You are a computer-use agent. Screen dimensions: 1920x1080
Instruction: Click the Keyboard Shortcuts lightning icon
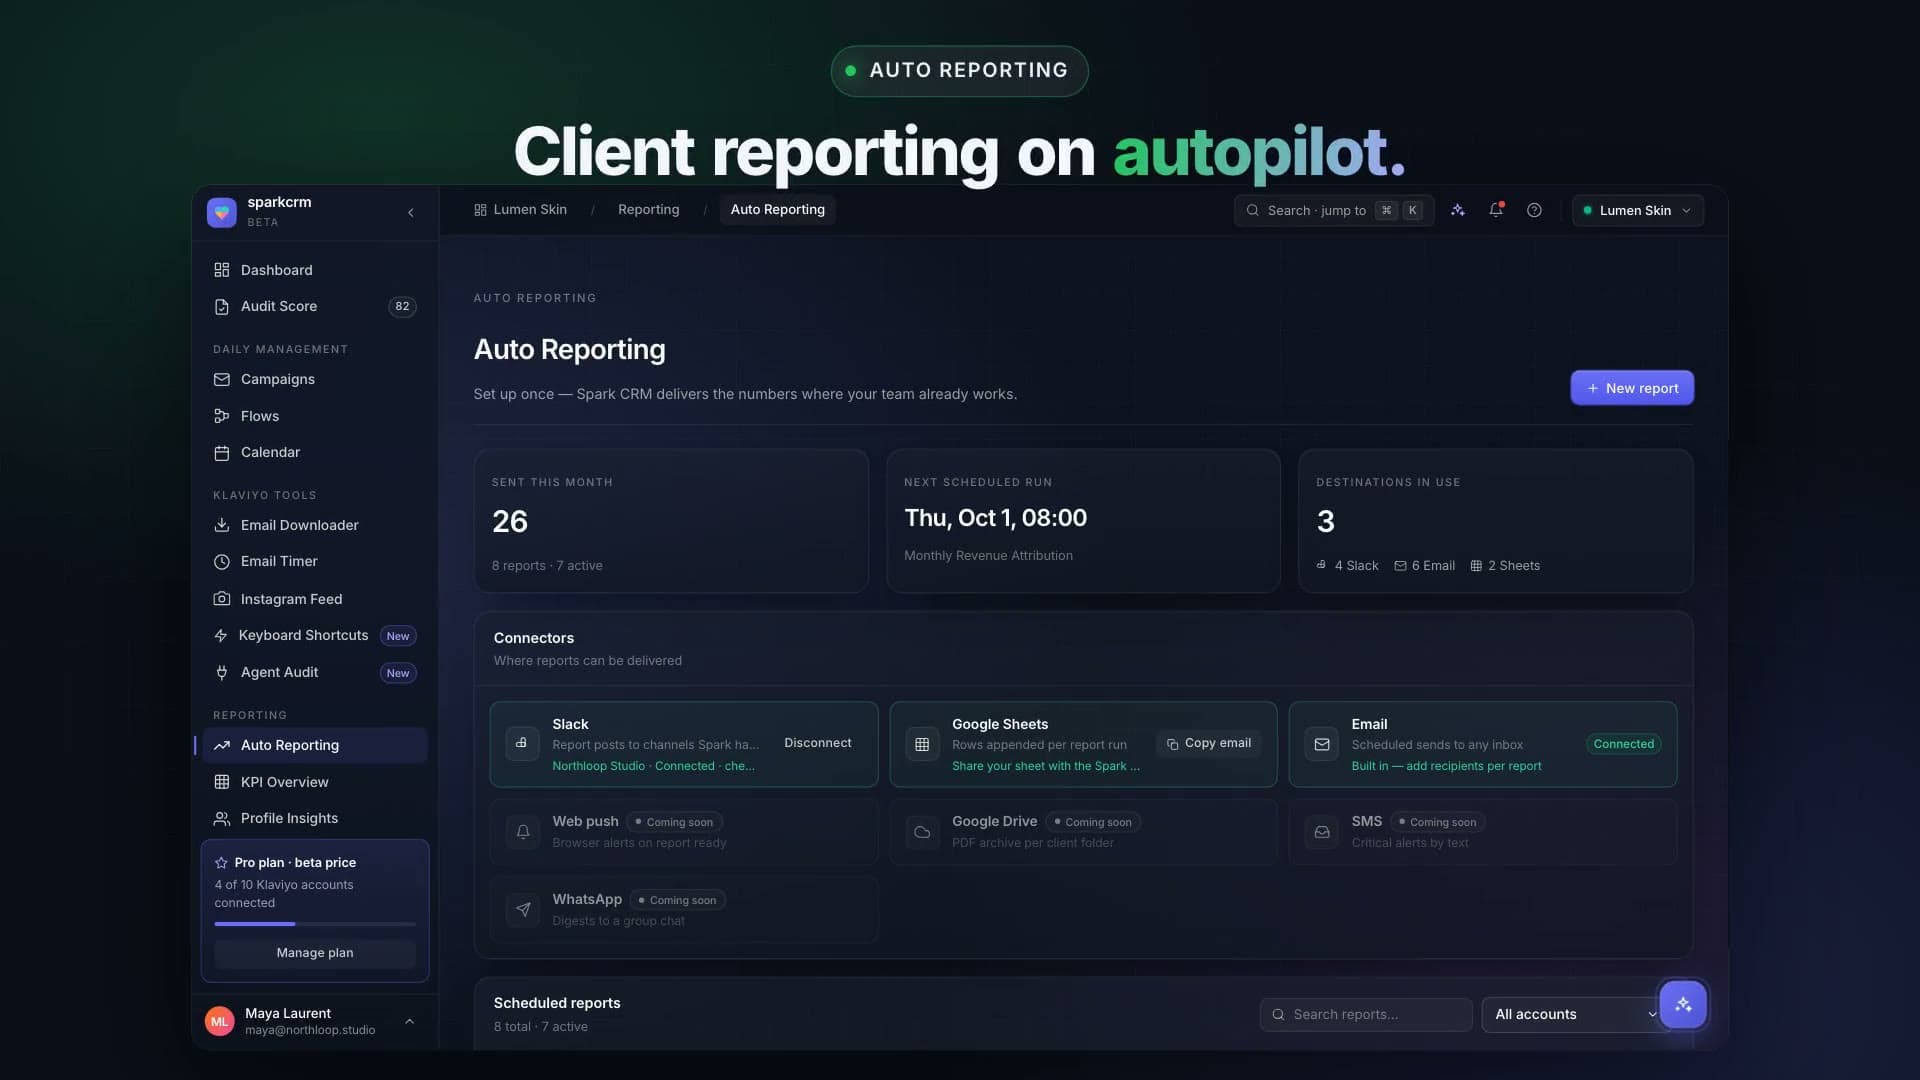click(221, 635)
